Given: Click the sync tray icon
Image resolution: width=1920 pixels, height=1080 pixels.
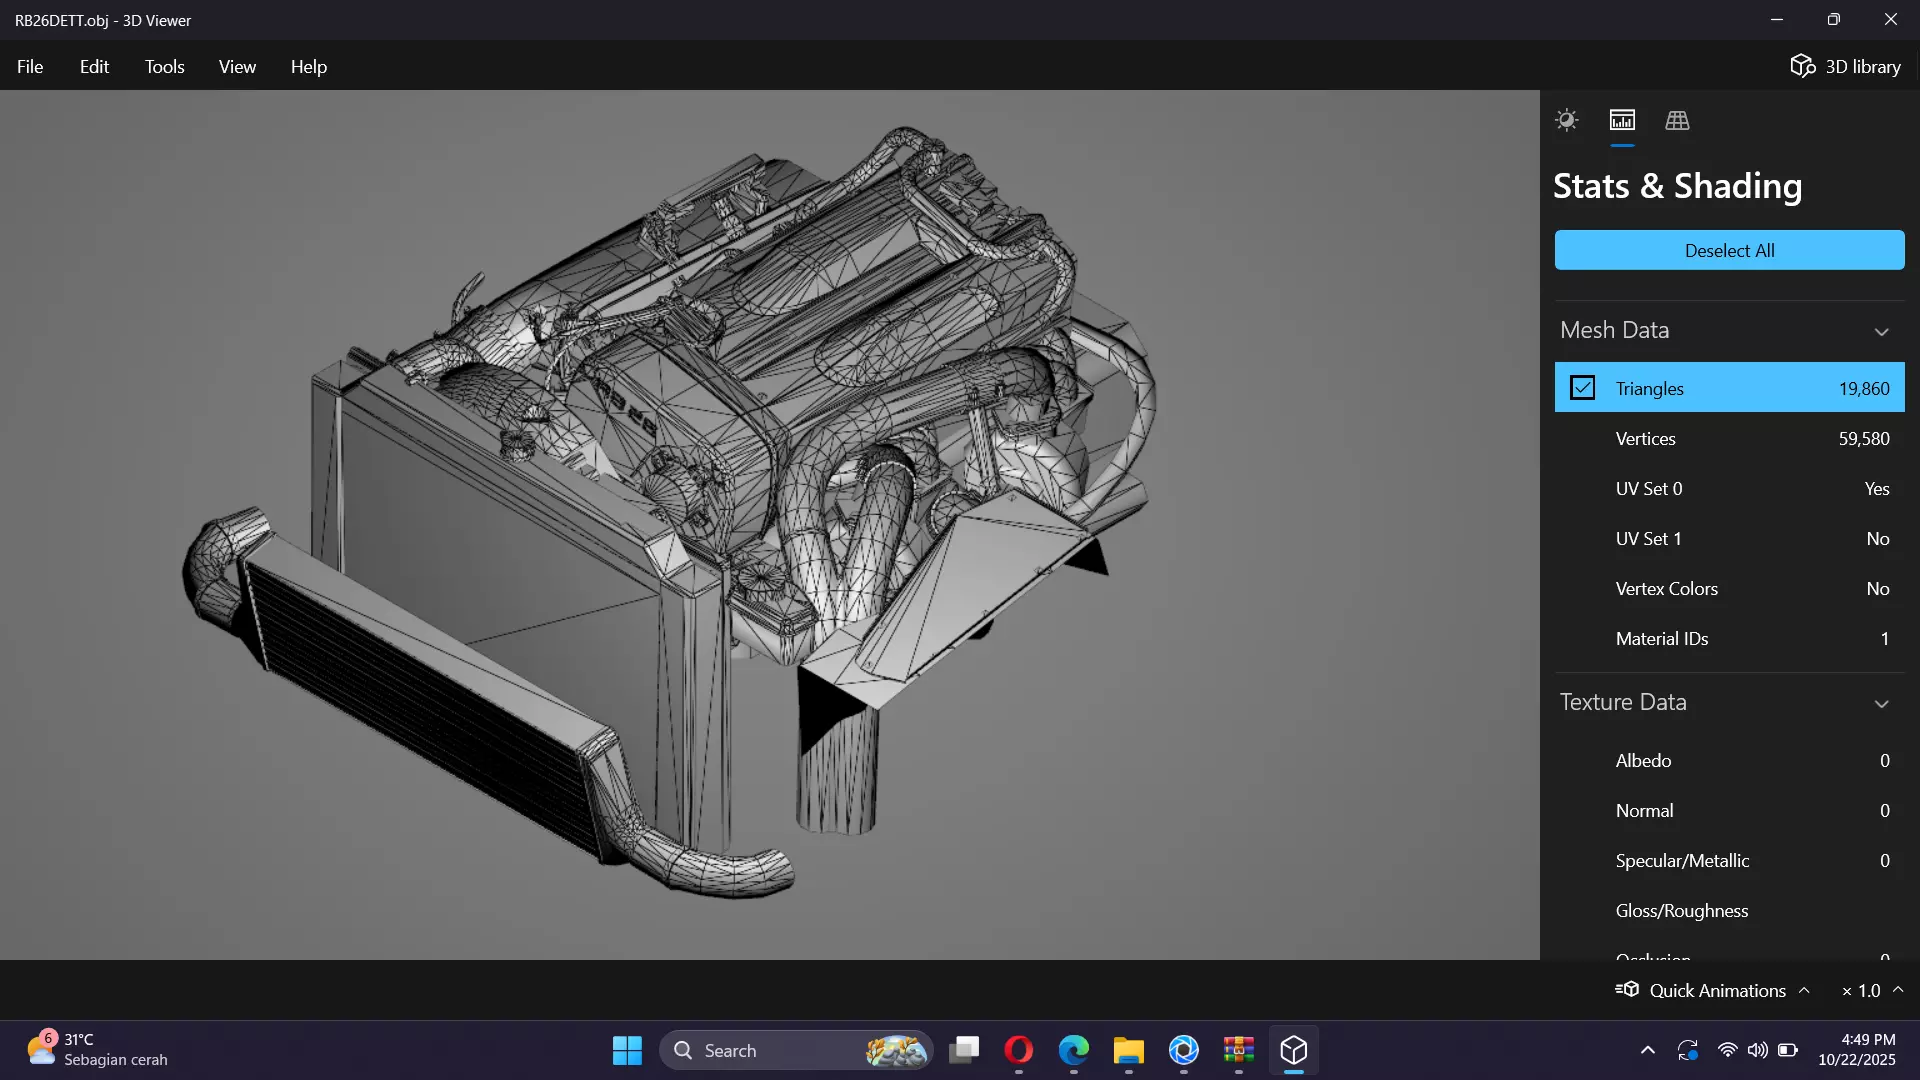Looking at the screenshot, I should click(1688, 1050).
